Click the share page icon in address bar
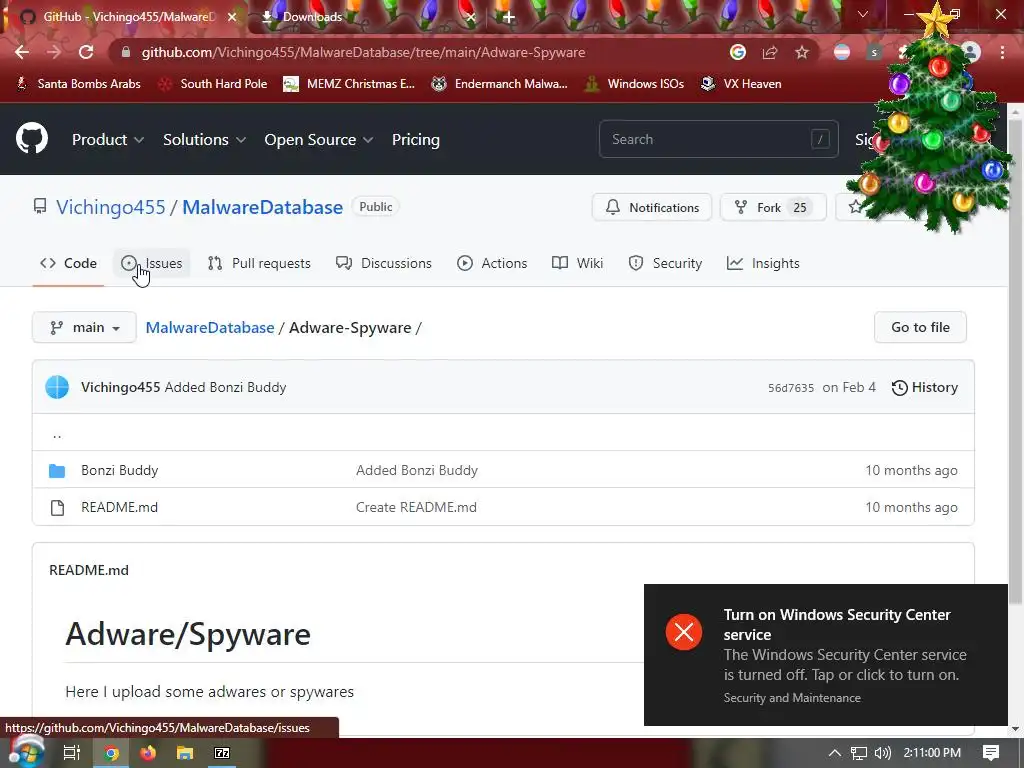The image size is (1024, 768). point(770,52)
